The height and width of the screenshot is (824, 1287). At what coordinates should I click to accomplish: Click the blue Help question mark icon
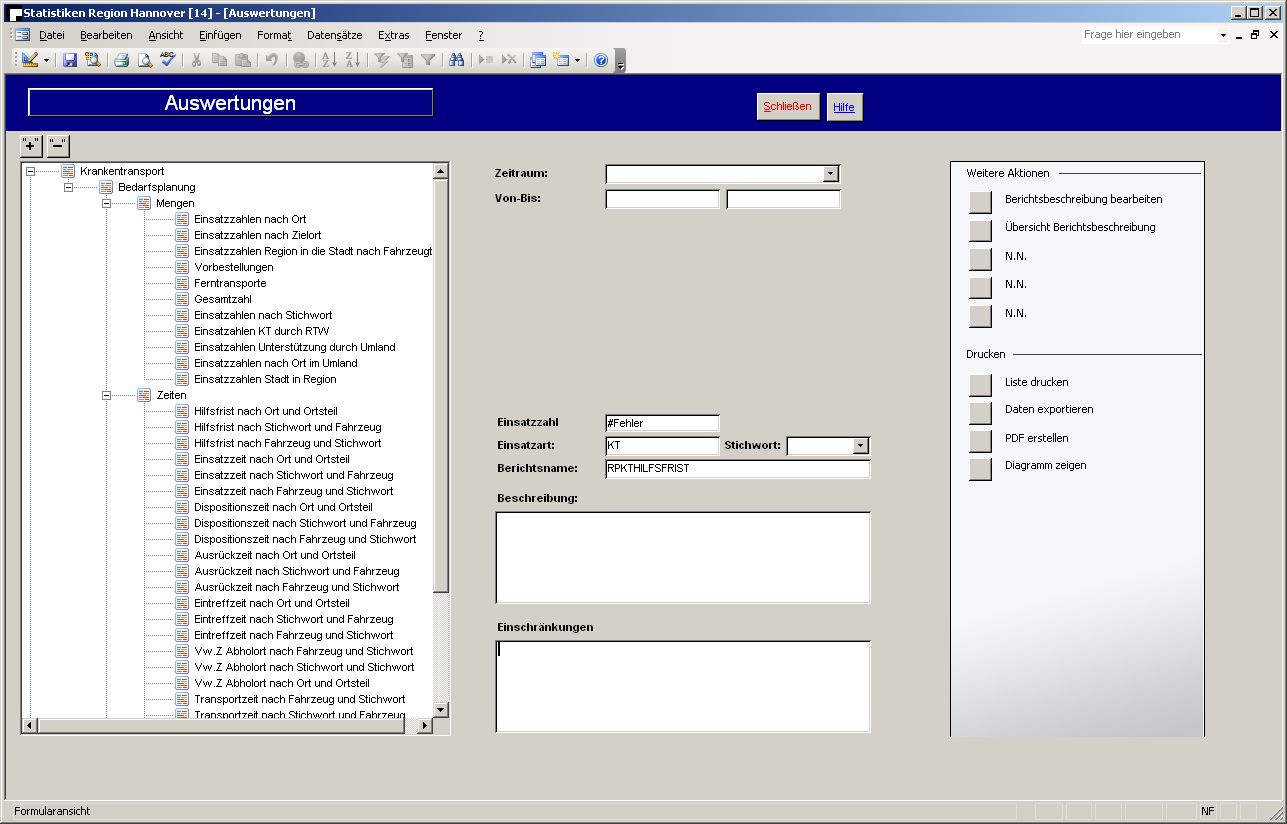click(x=601, y=60)
